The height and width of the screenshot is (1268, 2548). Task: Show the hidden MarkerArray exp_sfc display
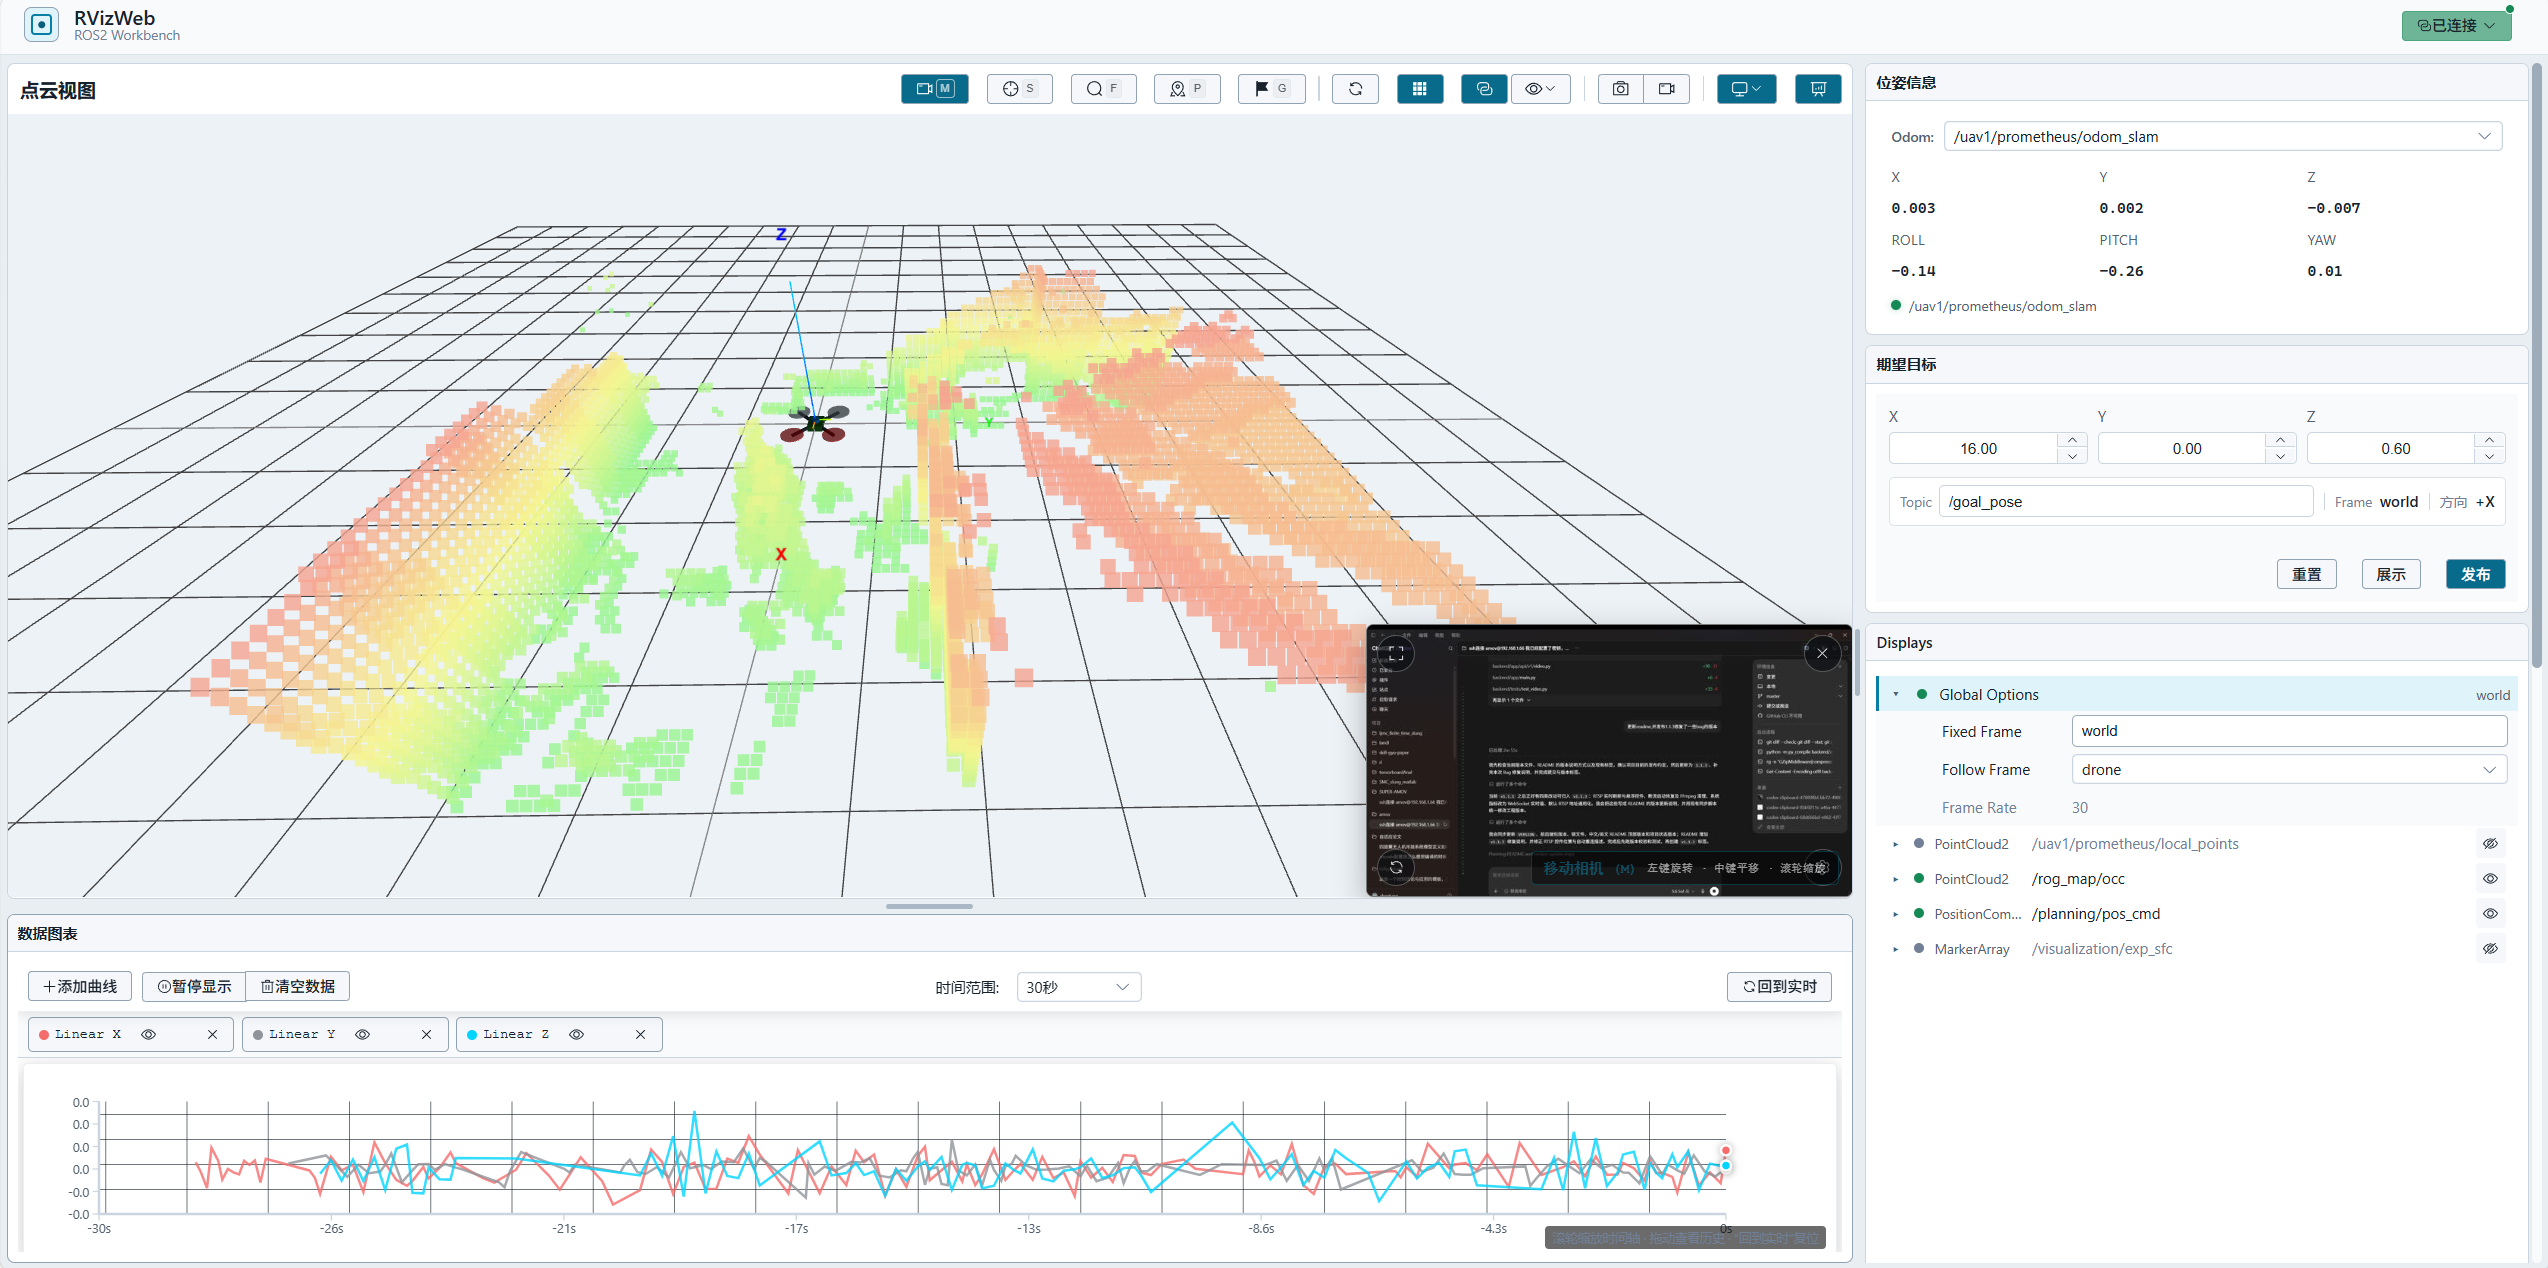[x=2490, y=949]
